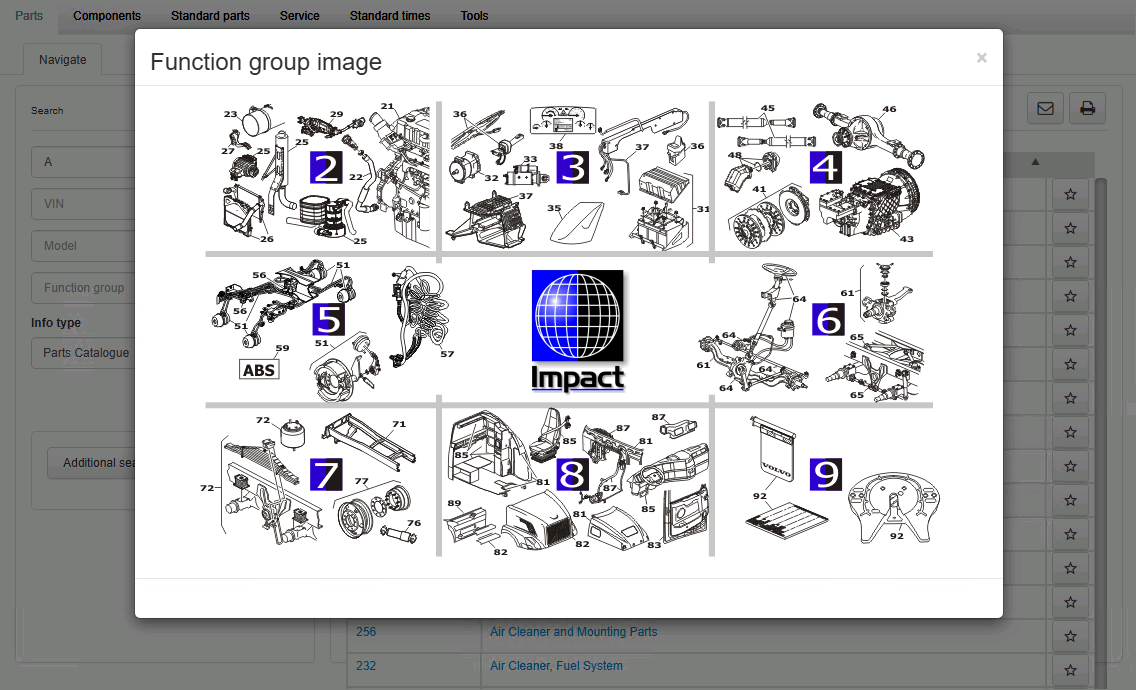Viewport: 1136px width, 690px height.
Task: Click the print icon
Action: click(x=1087, y=109)
